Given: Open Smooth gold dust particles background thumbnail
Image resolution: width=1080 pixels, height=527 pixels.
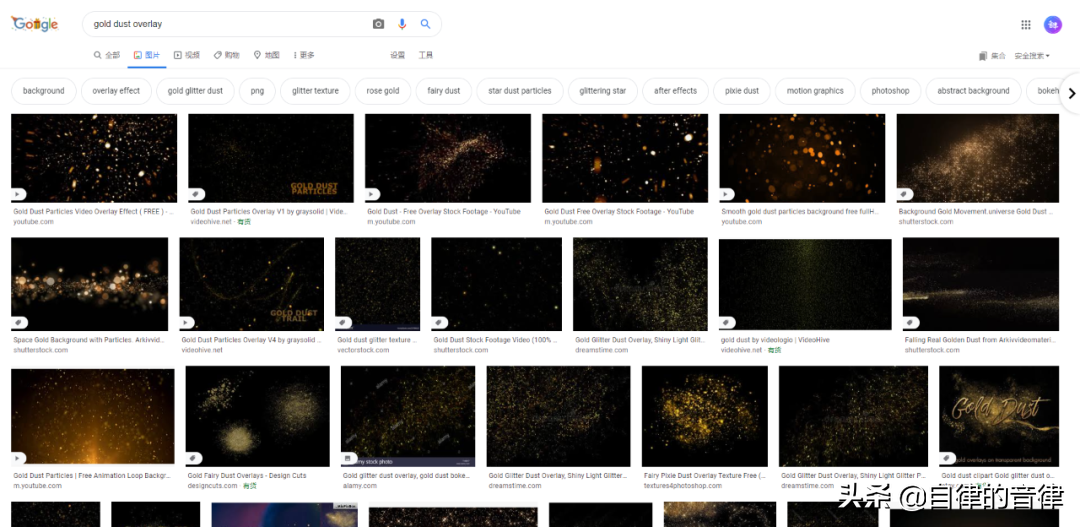Looking at the screenshot, I should (802, 158).
